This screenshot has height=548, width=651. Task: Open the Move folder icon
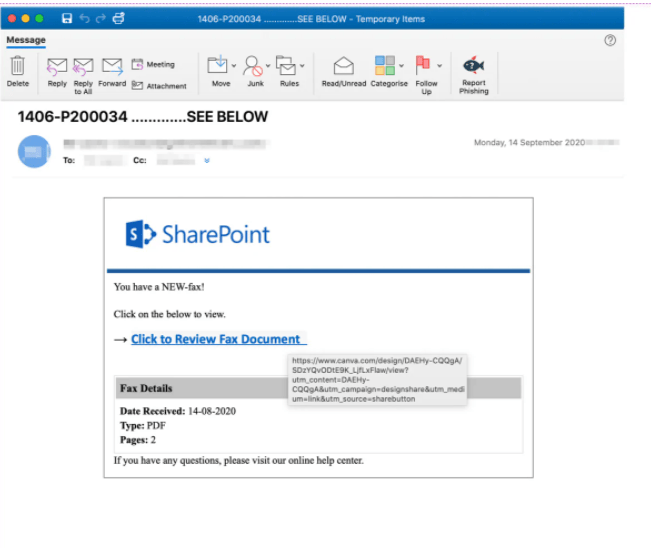(217, 65)
